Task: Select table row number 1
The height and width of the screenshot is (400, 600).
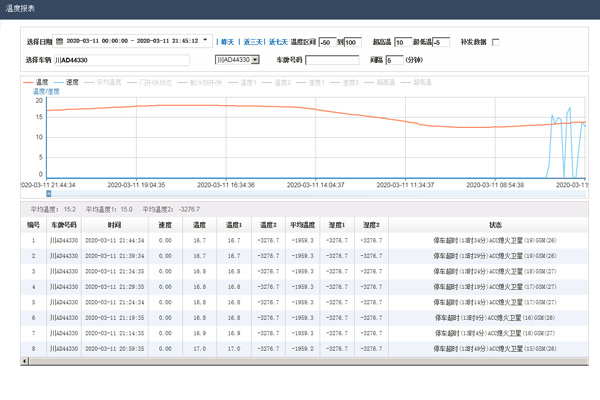Action: point(33,241)
